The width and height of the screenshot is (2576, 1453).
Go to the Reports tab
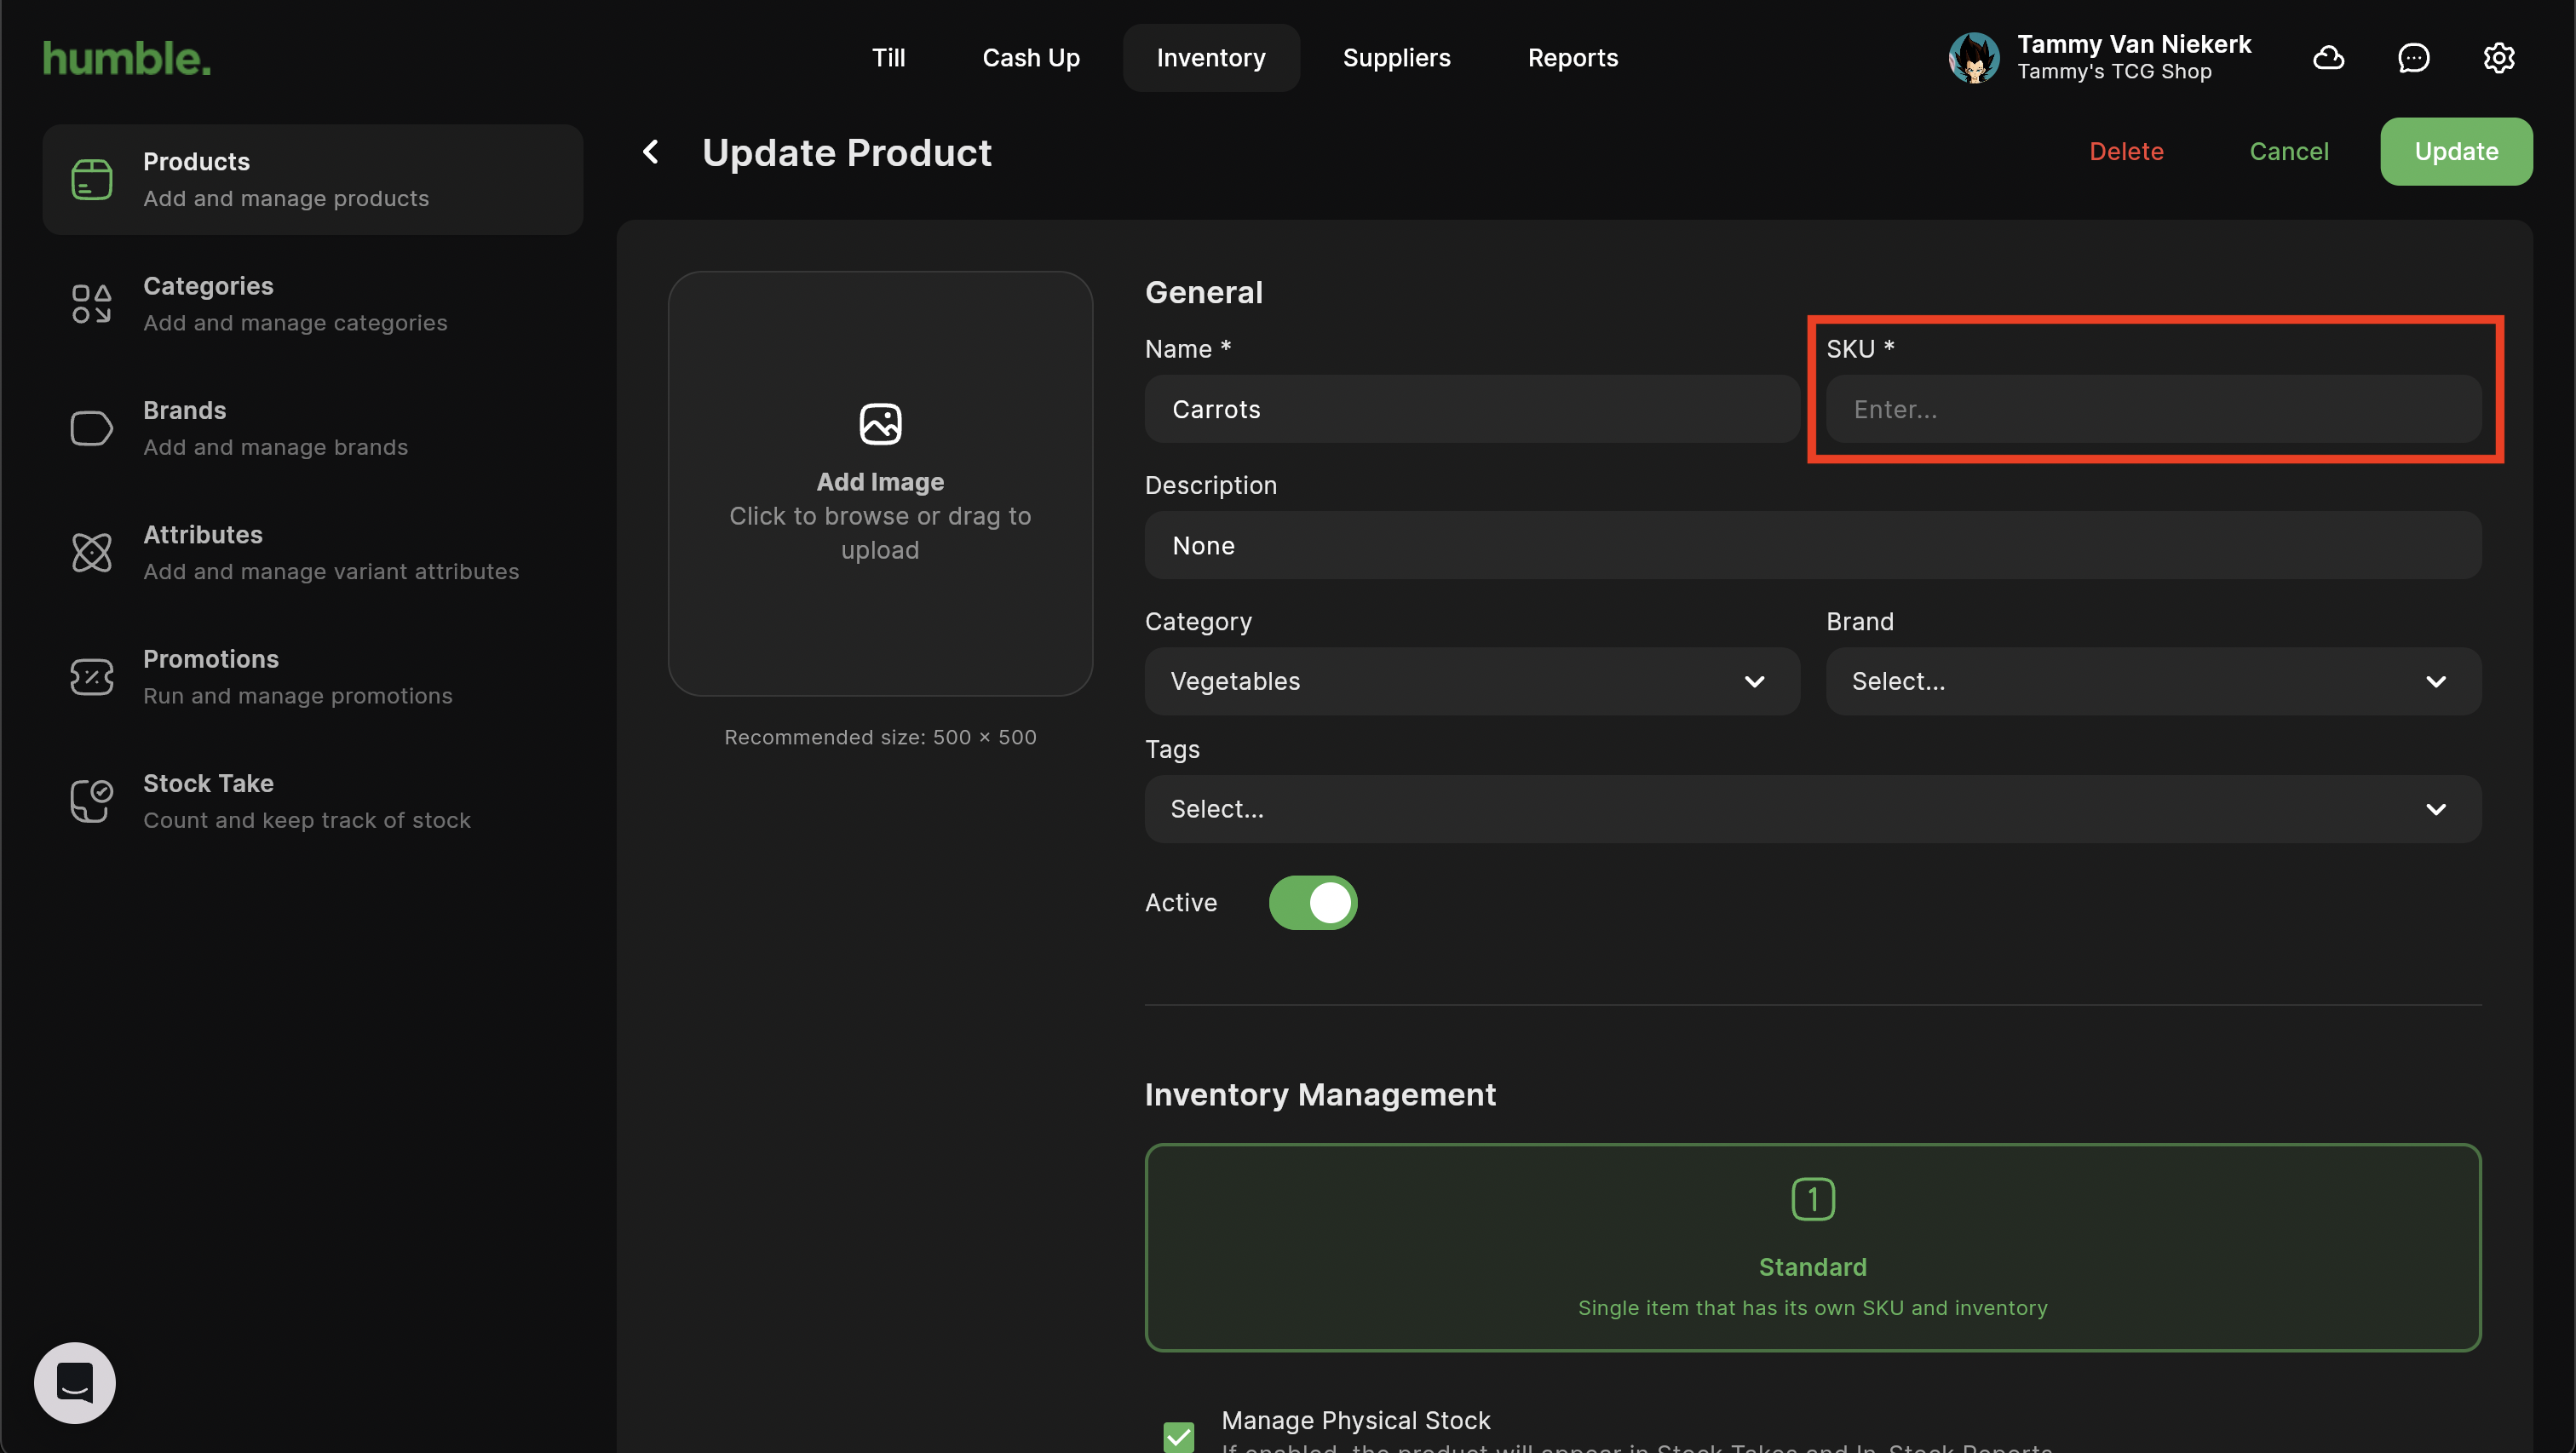tap(1572, 58)
